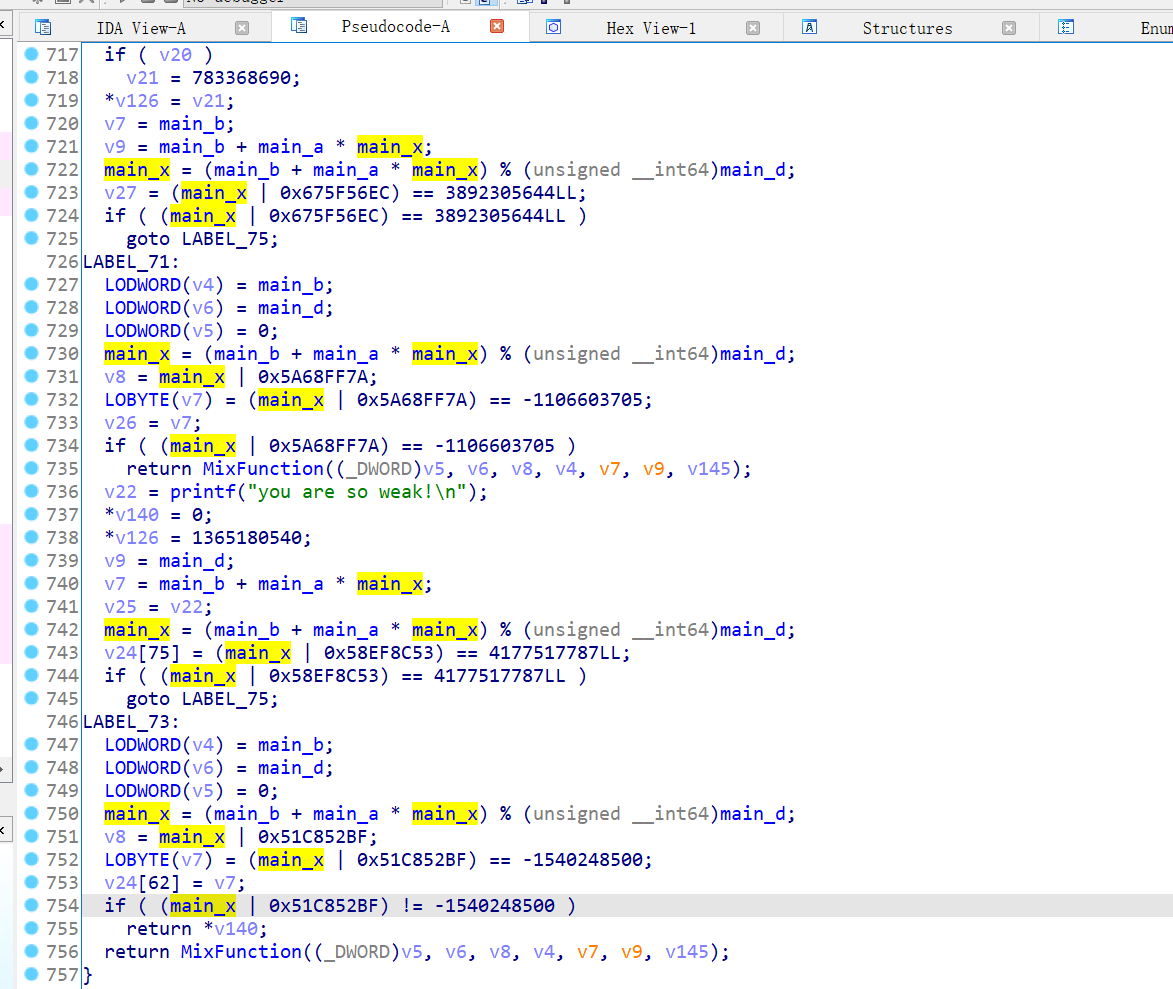Click the Pseudocode-A tab icon
Screen dimensions: 1173x989
[299, 26]
